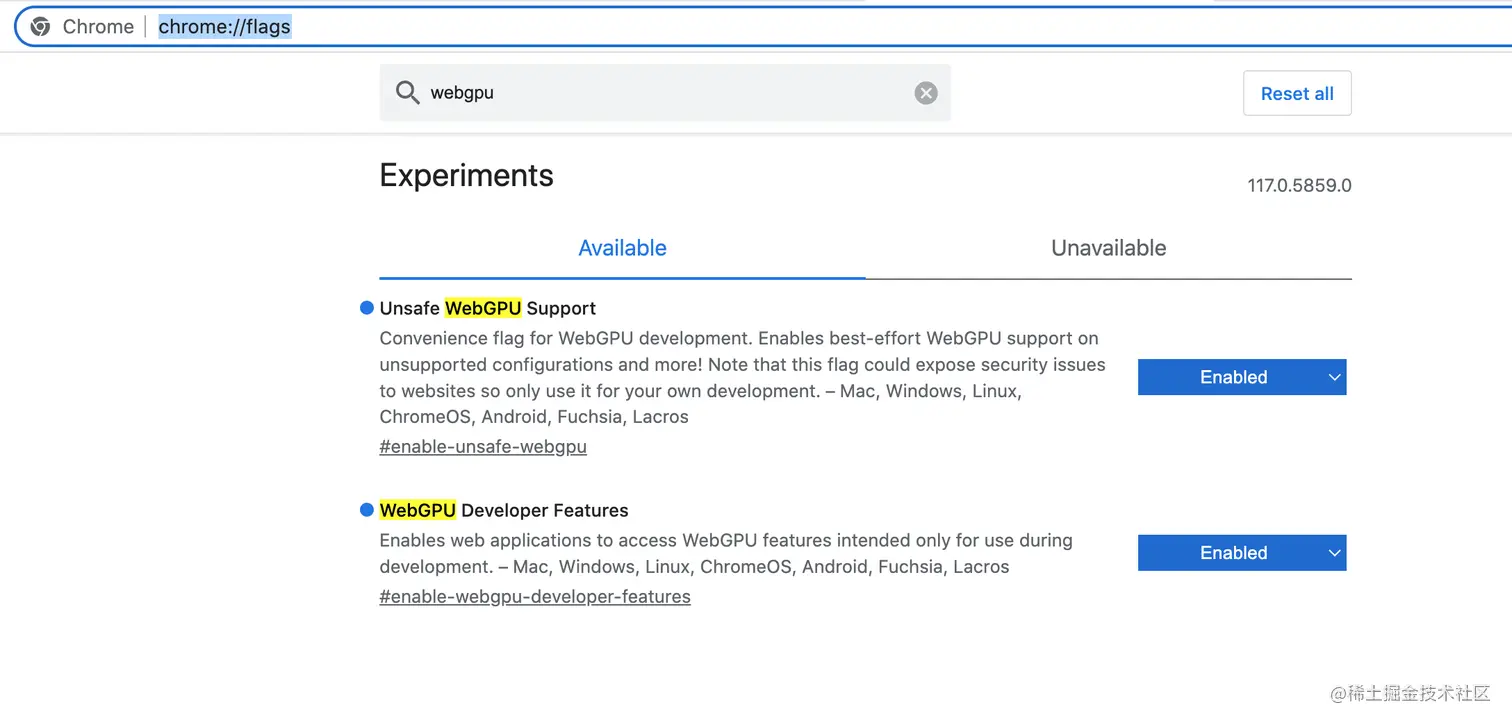1512x725 pixels.
Task: Select the WebGPU Developer Features flag title
Action: (x=504, y=510)
